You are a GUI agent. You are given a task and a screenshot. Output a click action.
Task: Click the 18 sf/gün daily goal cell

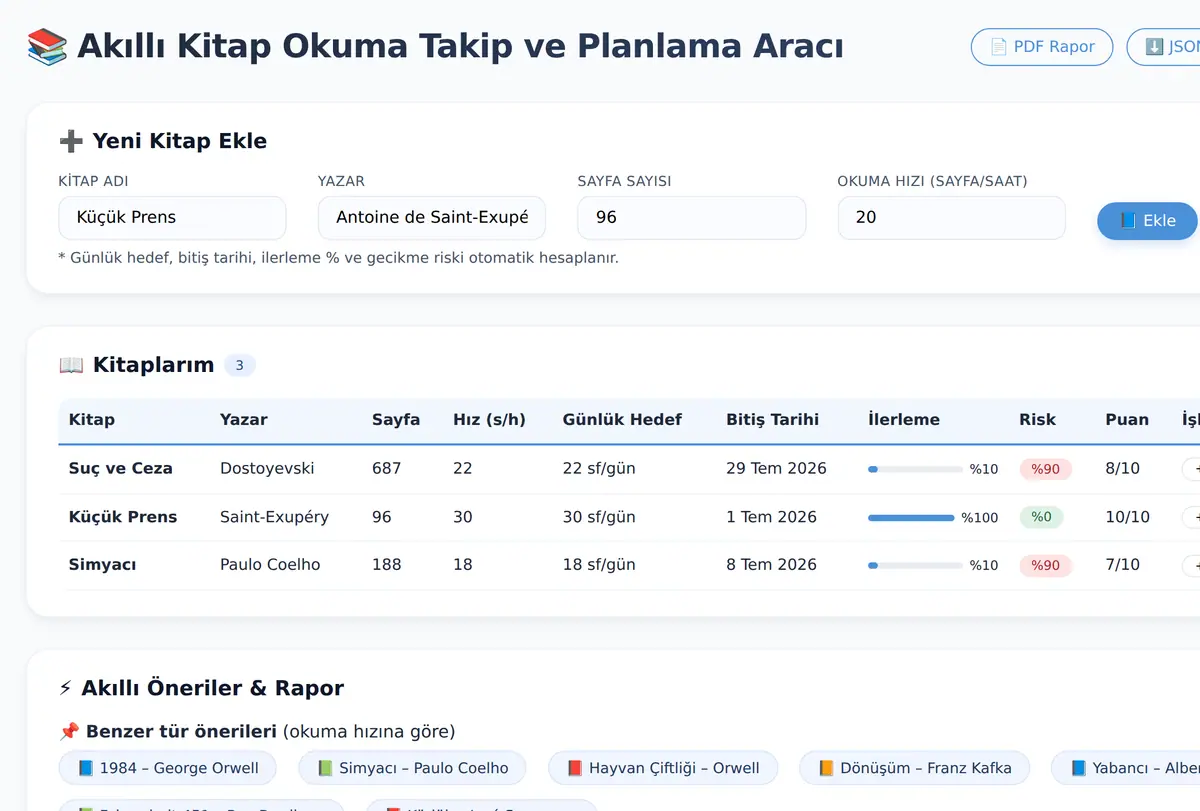(599, 565)
